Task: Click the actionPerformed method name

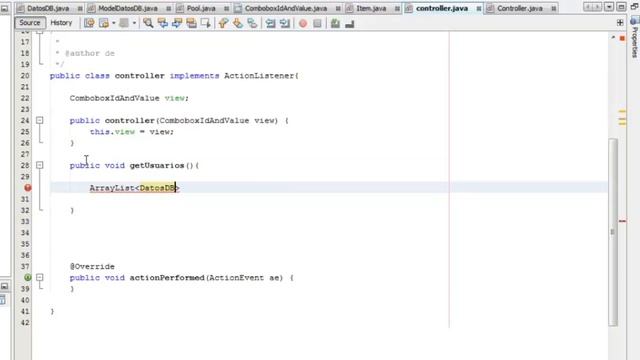Action: coord(167,278)
